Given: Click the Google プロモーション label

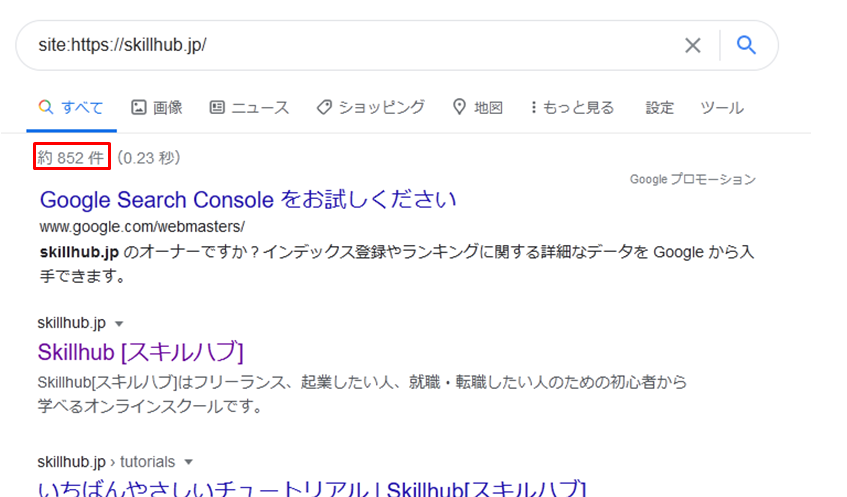Looking at the screenshot, I should pyautogui.click(x=693, y=179).
